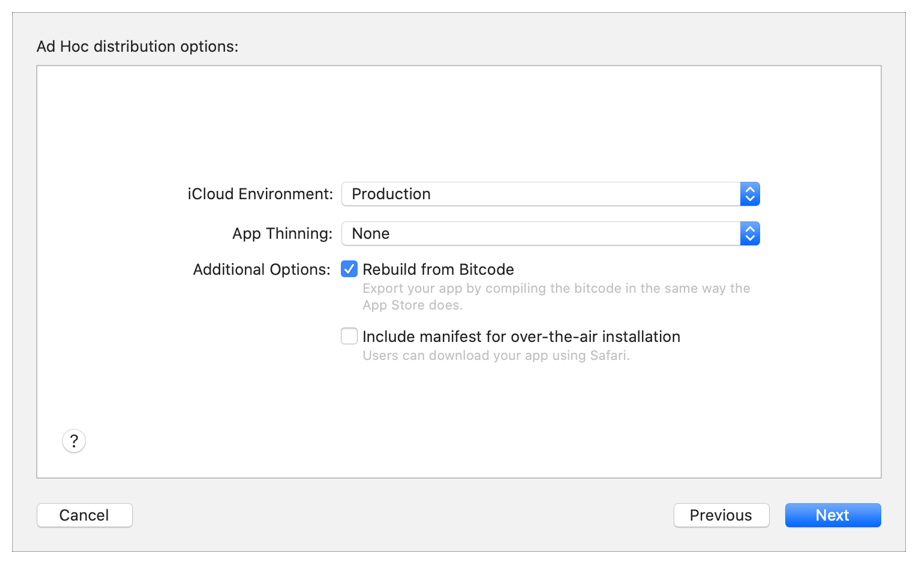Viewport: 918px width, 564px height.
Task: Click the 'App Thinning:' field label
Action: [282, 234]
